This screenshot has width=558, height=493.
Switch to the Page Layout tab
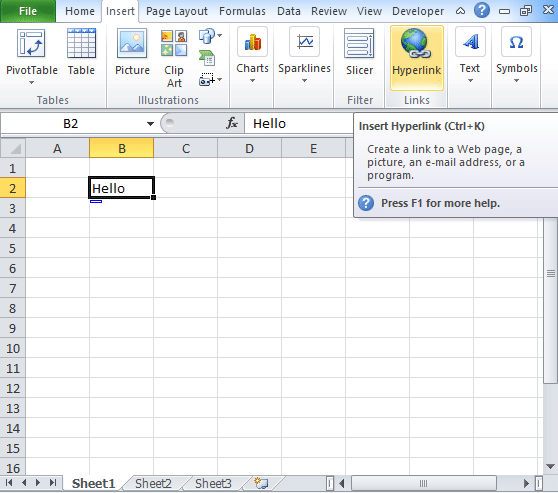[177, 11]
